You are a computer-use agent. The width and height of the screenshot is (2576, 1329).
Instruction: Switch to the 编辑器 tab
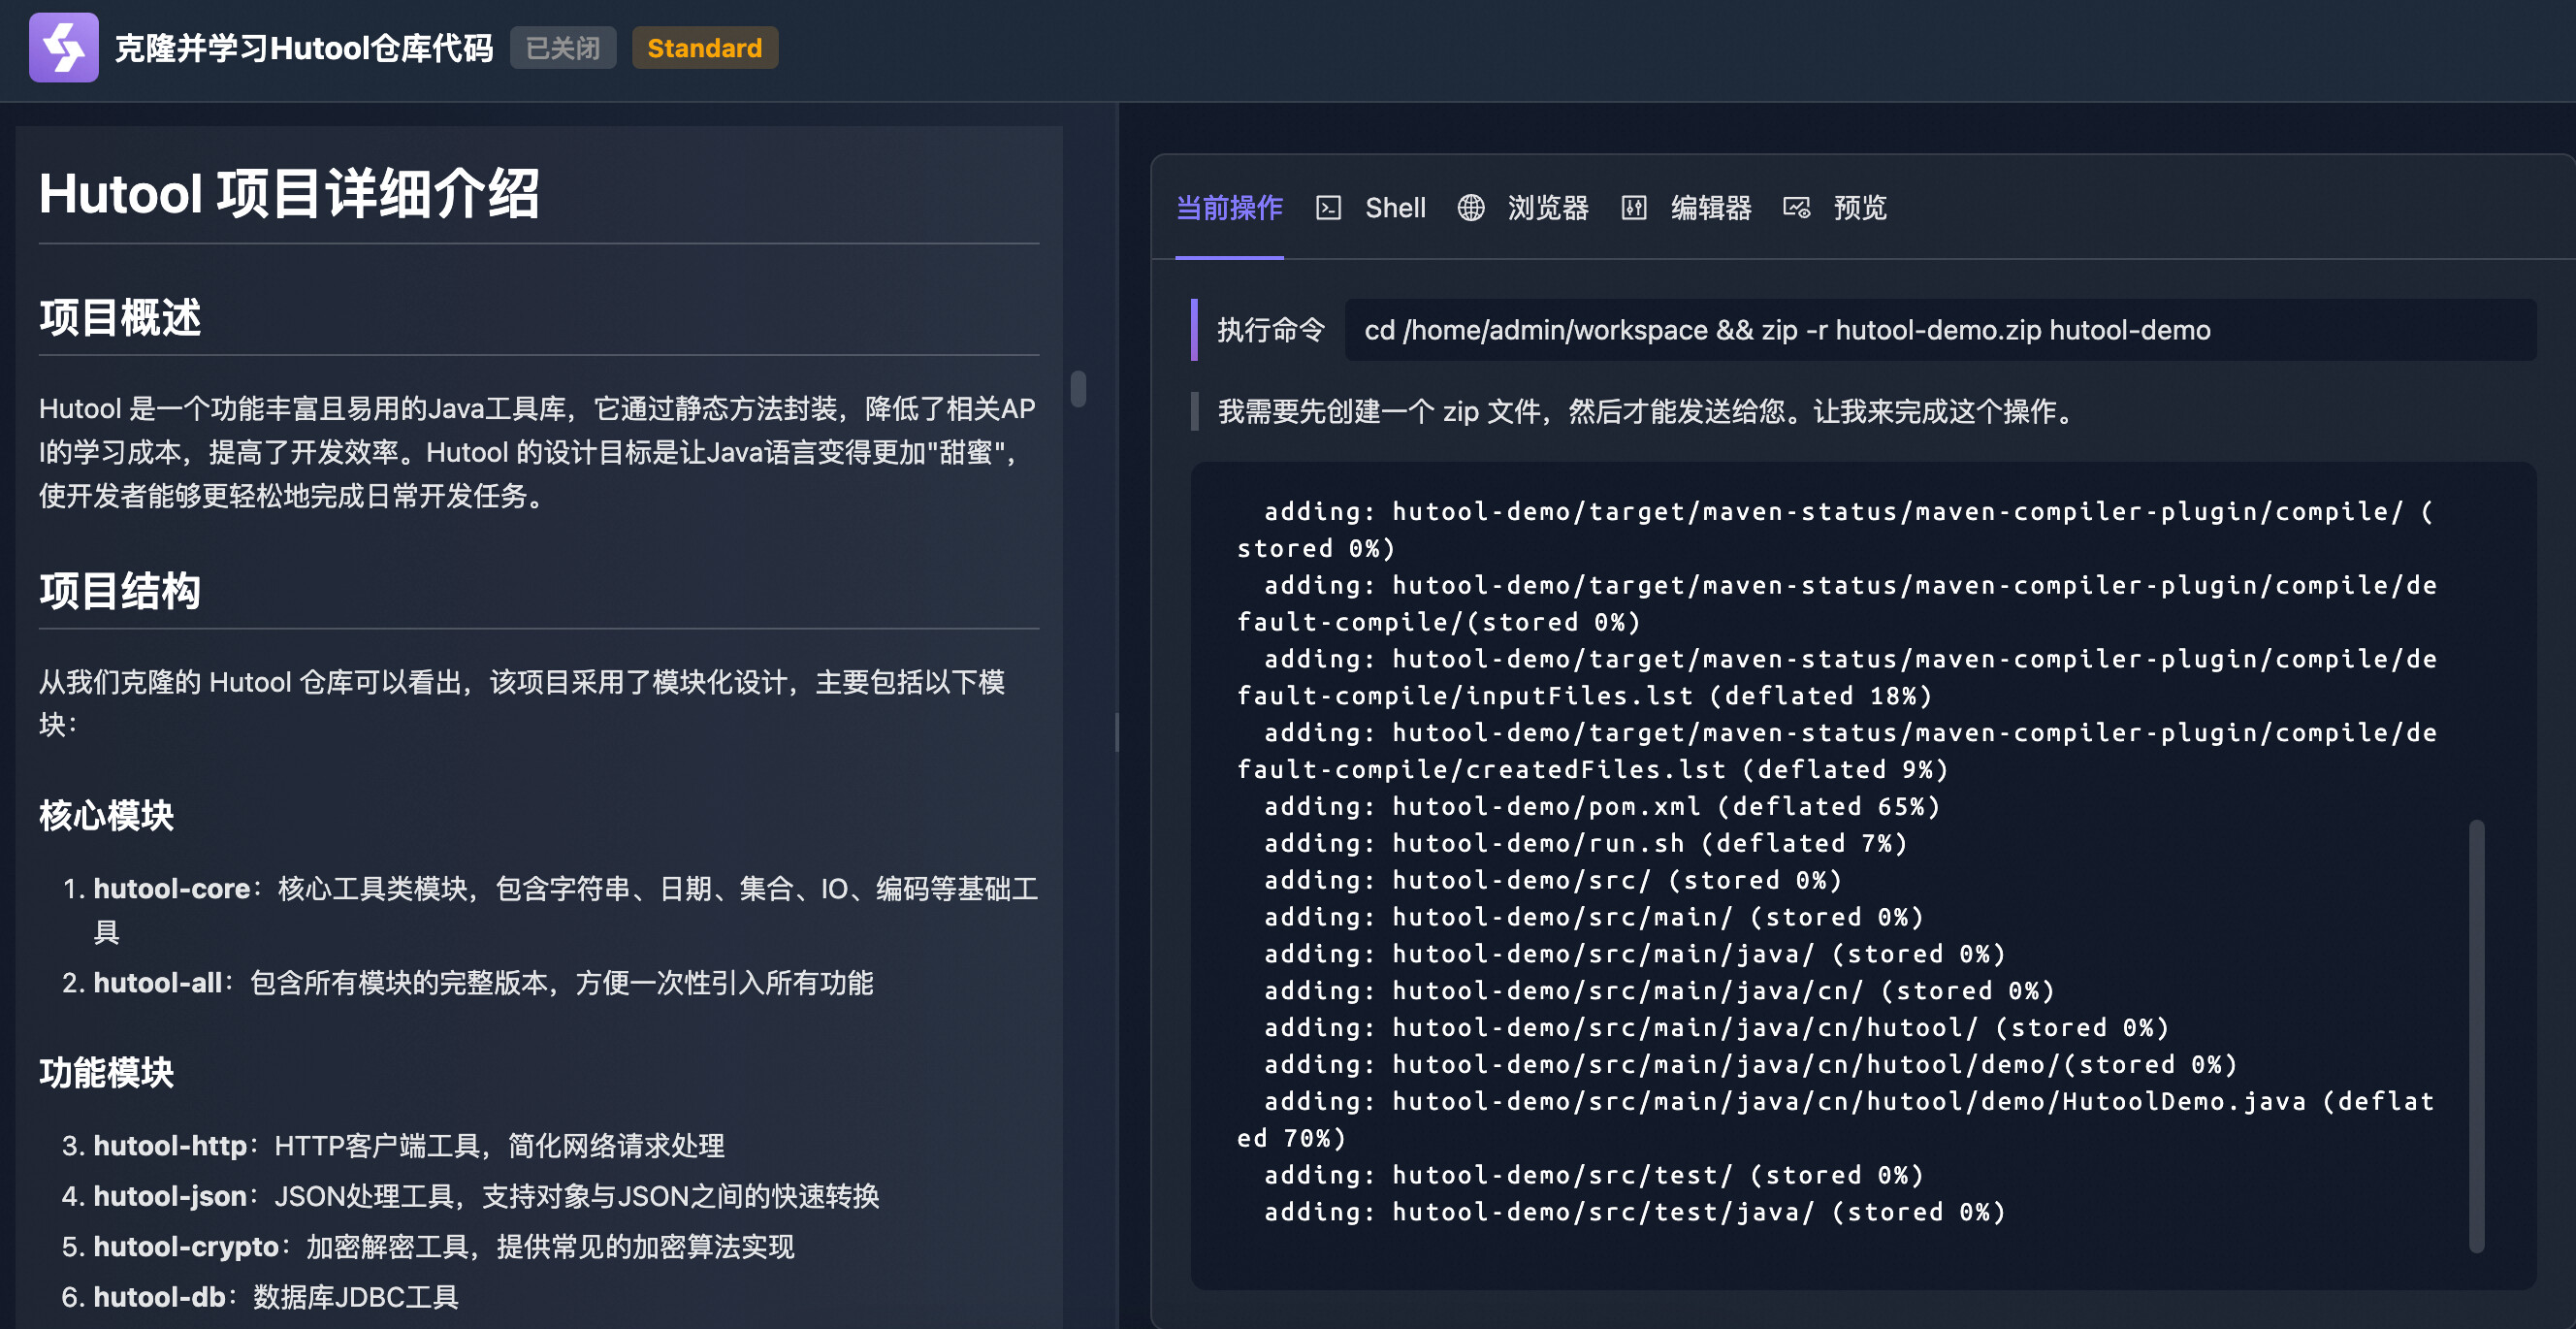coord(1711,208)
